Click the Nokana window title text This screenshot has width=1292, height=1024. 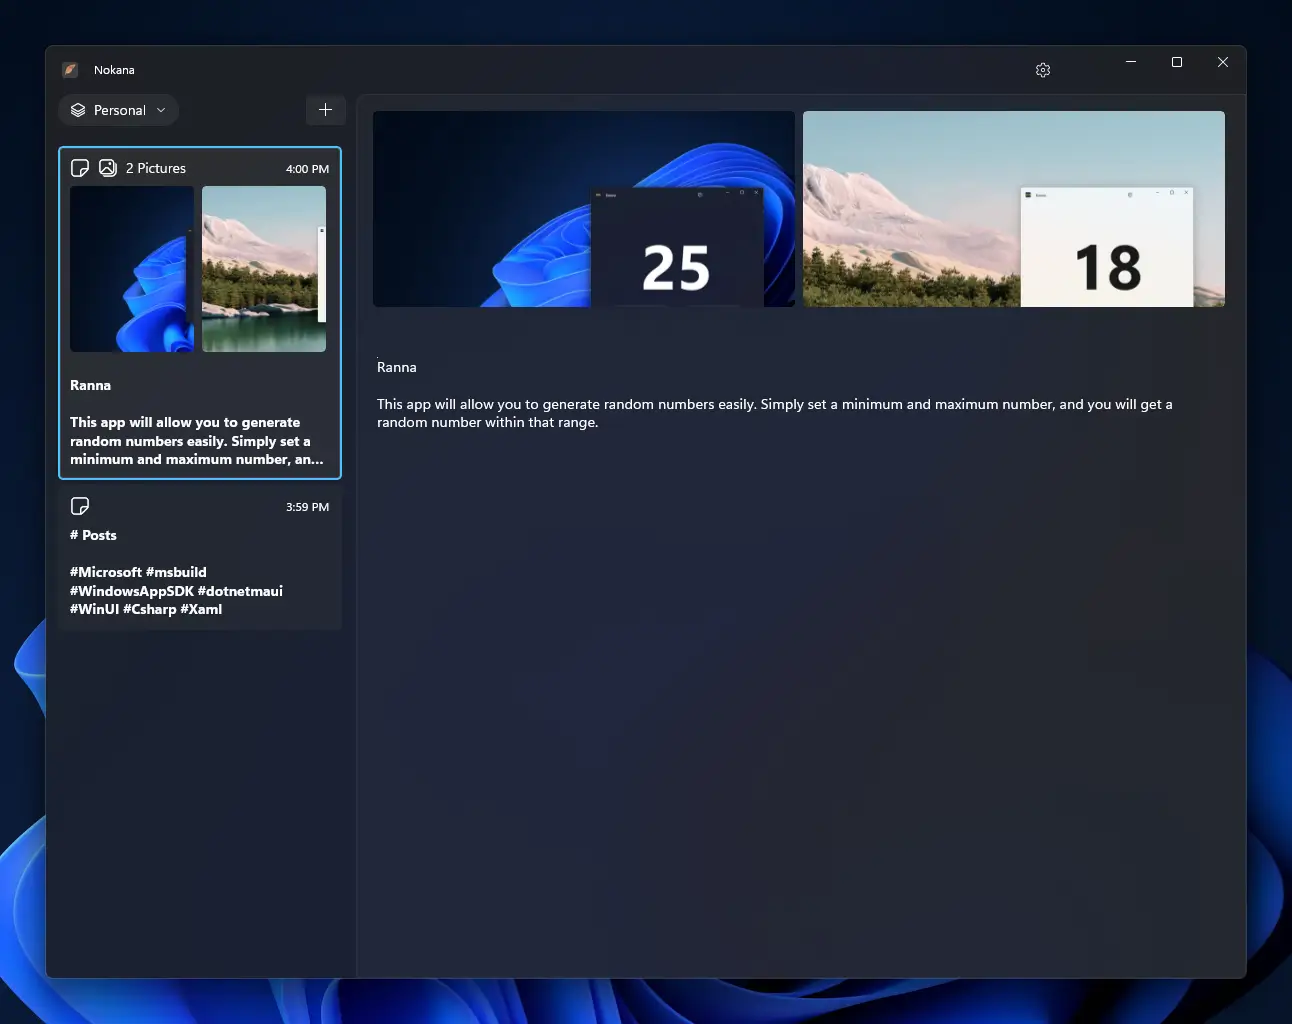[x=114, y=70]
